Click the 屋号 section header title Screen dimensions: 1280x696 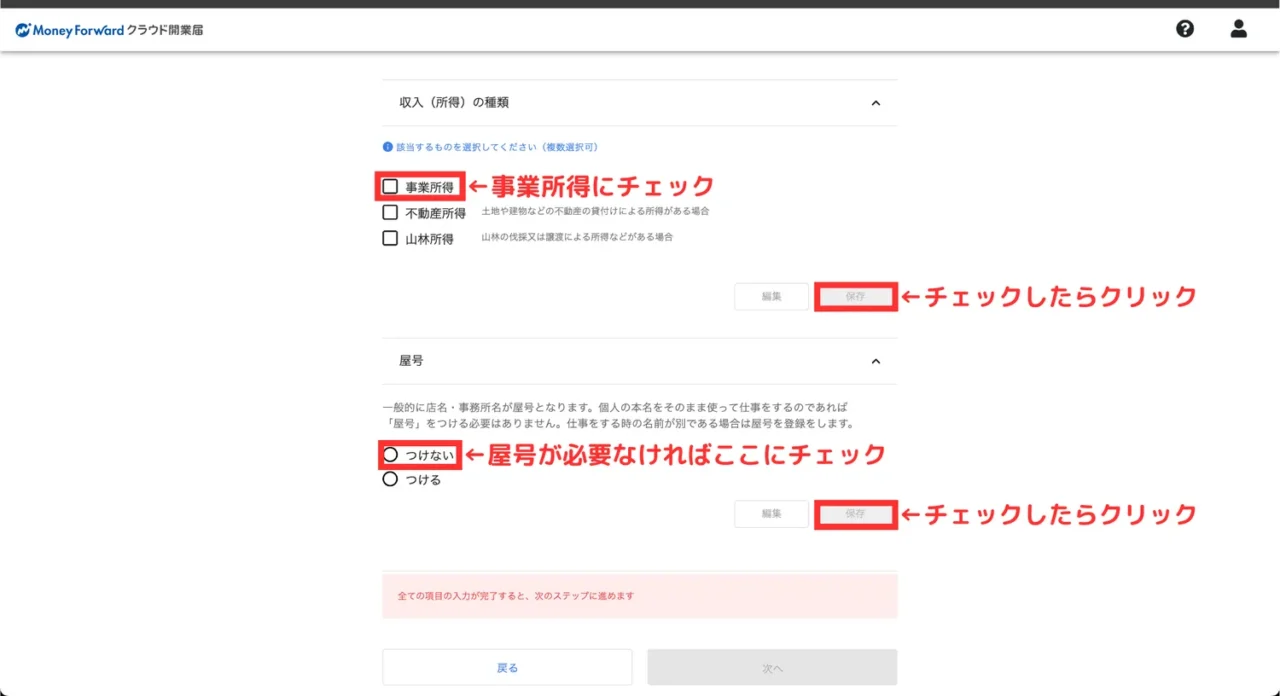point(411,361)
